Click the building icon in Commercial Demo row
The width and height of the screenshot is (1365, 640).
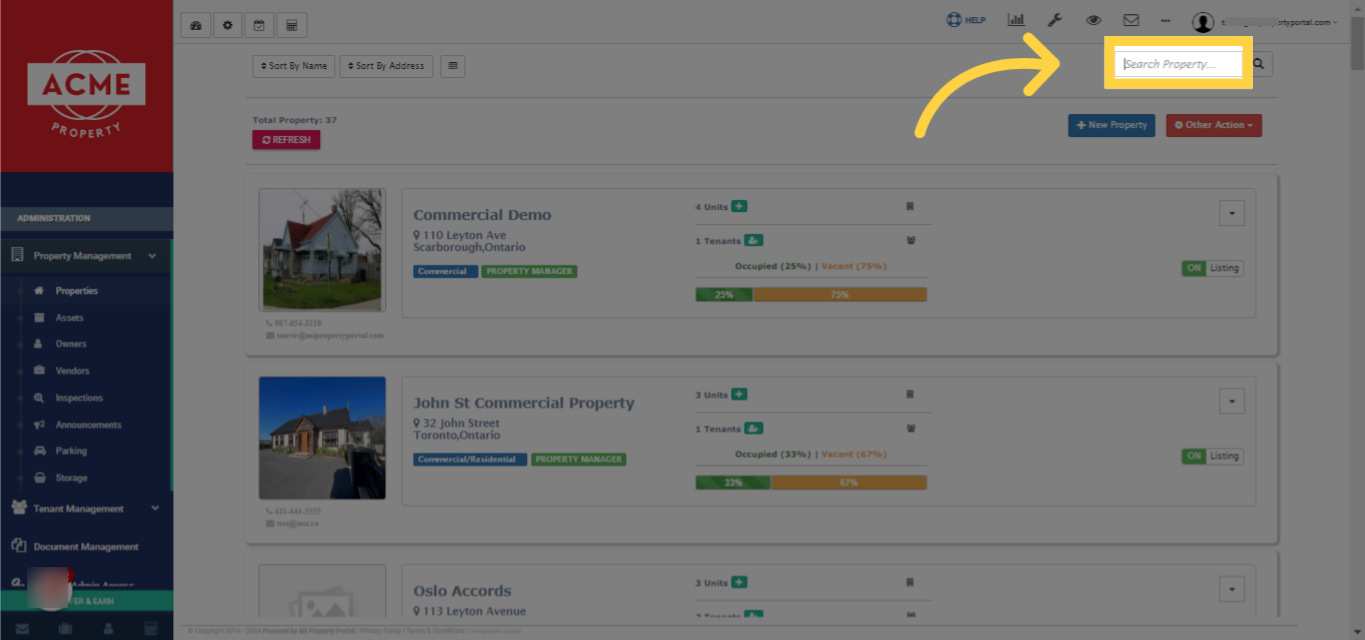910,206
